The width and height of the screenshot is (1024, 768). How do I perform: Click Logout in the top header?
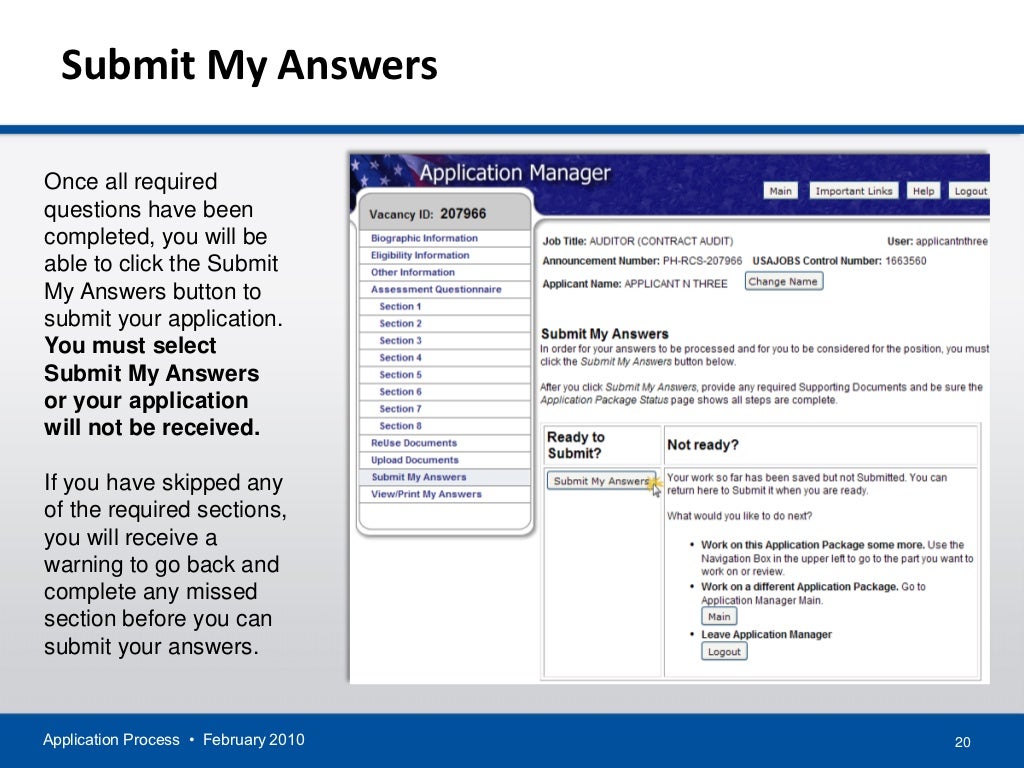(x=970, y=191)
